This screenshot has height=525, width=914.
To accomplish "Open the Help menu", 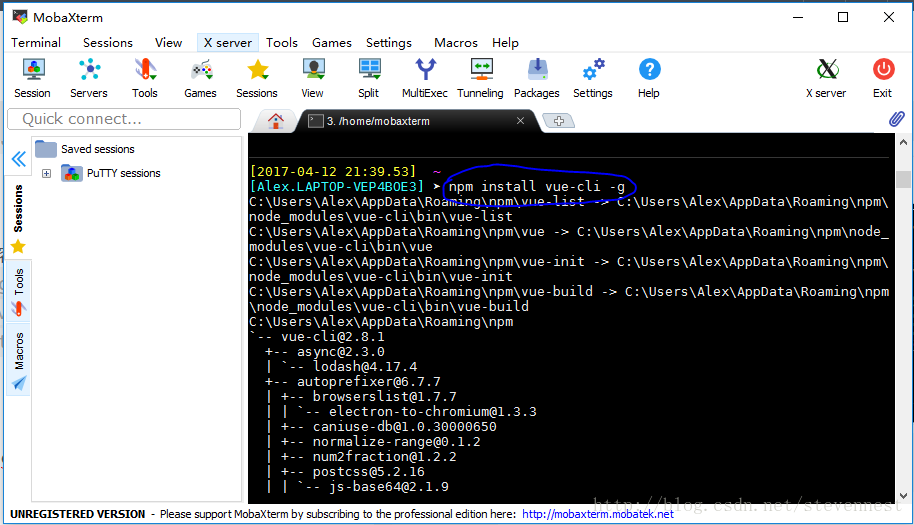I will pos(505,43).
